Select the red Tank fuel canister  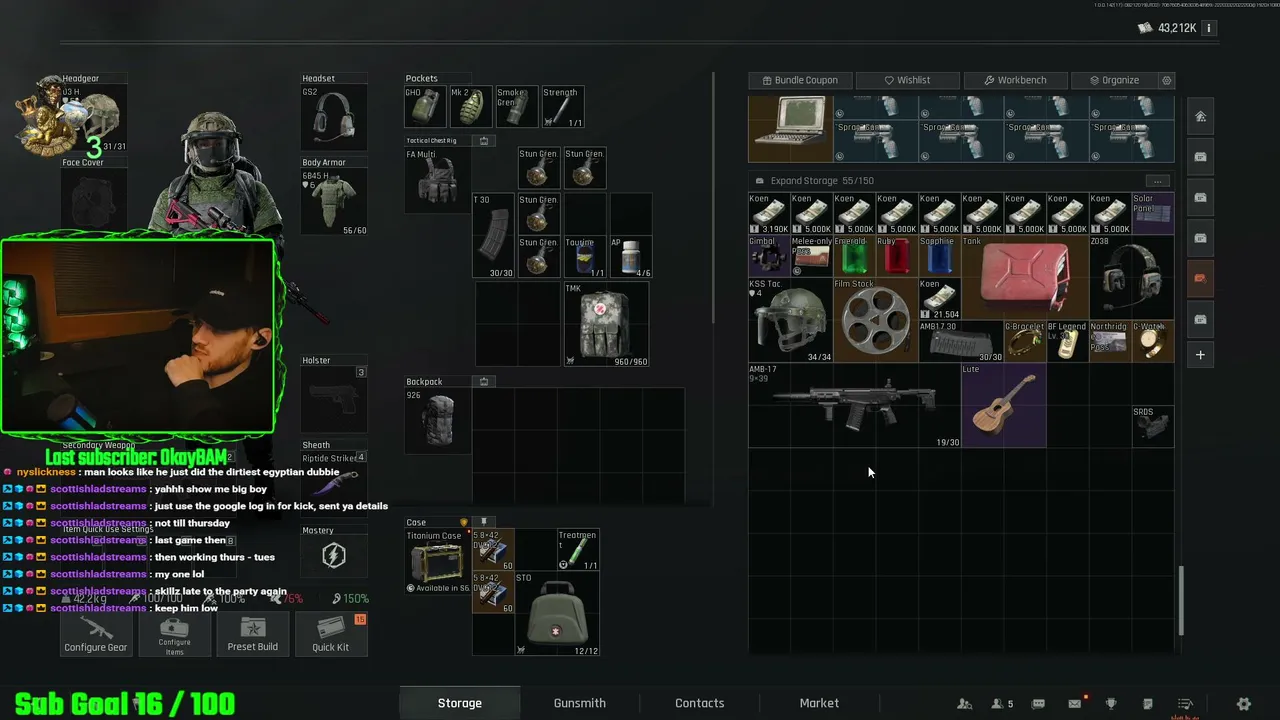pyautogui.click(x=1024, y=278)
